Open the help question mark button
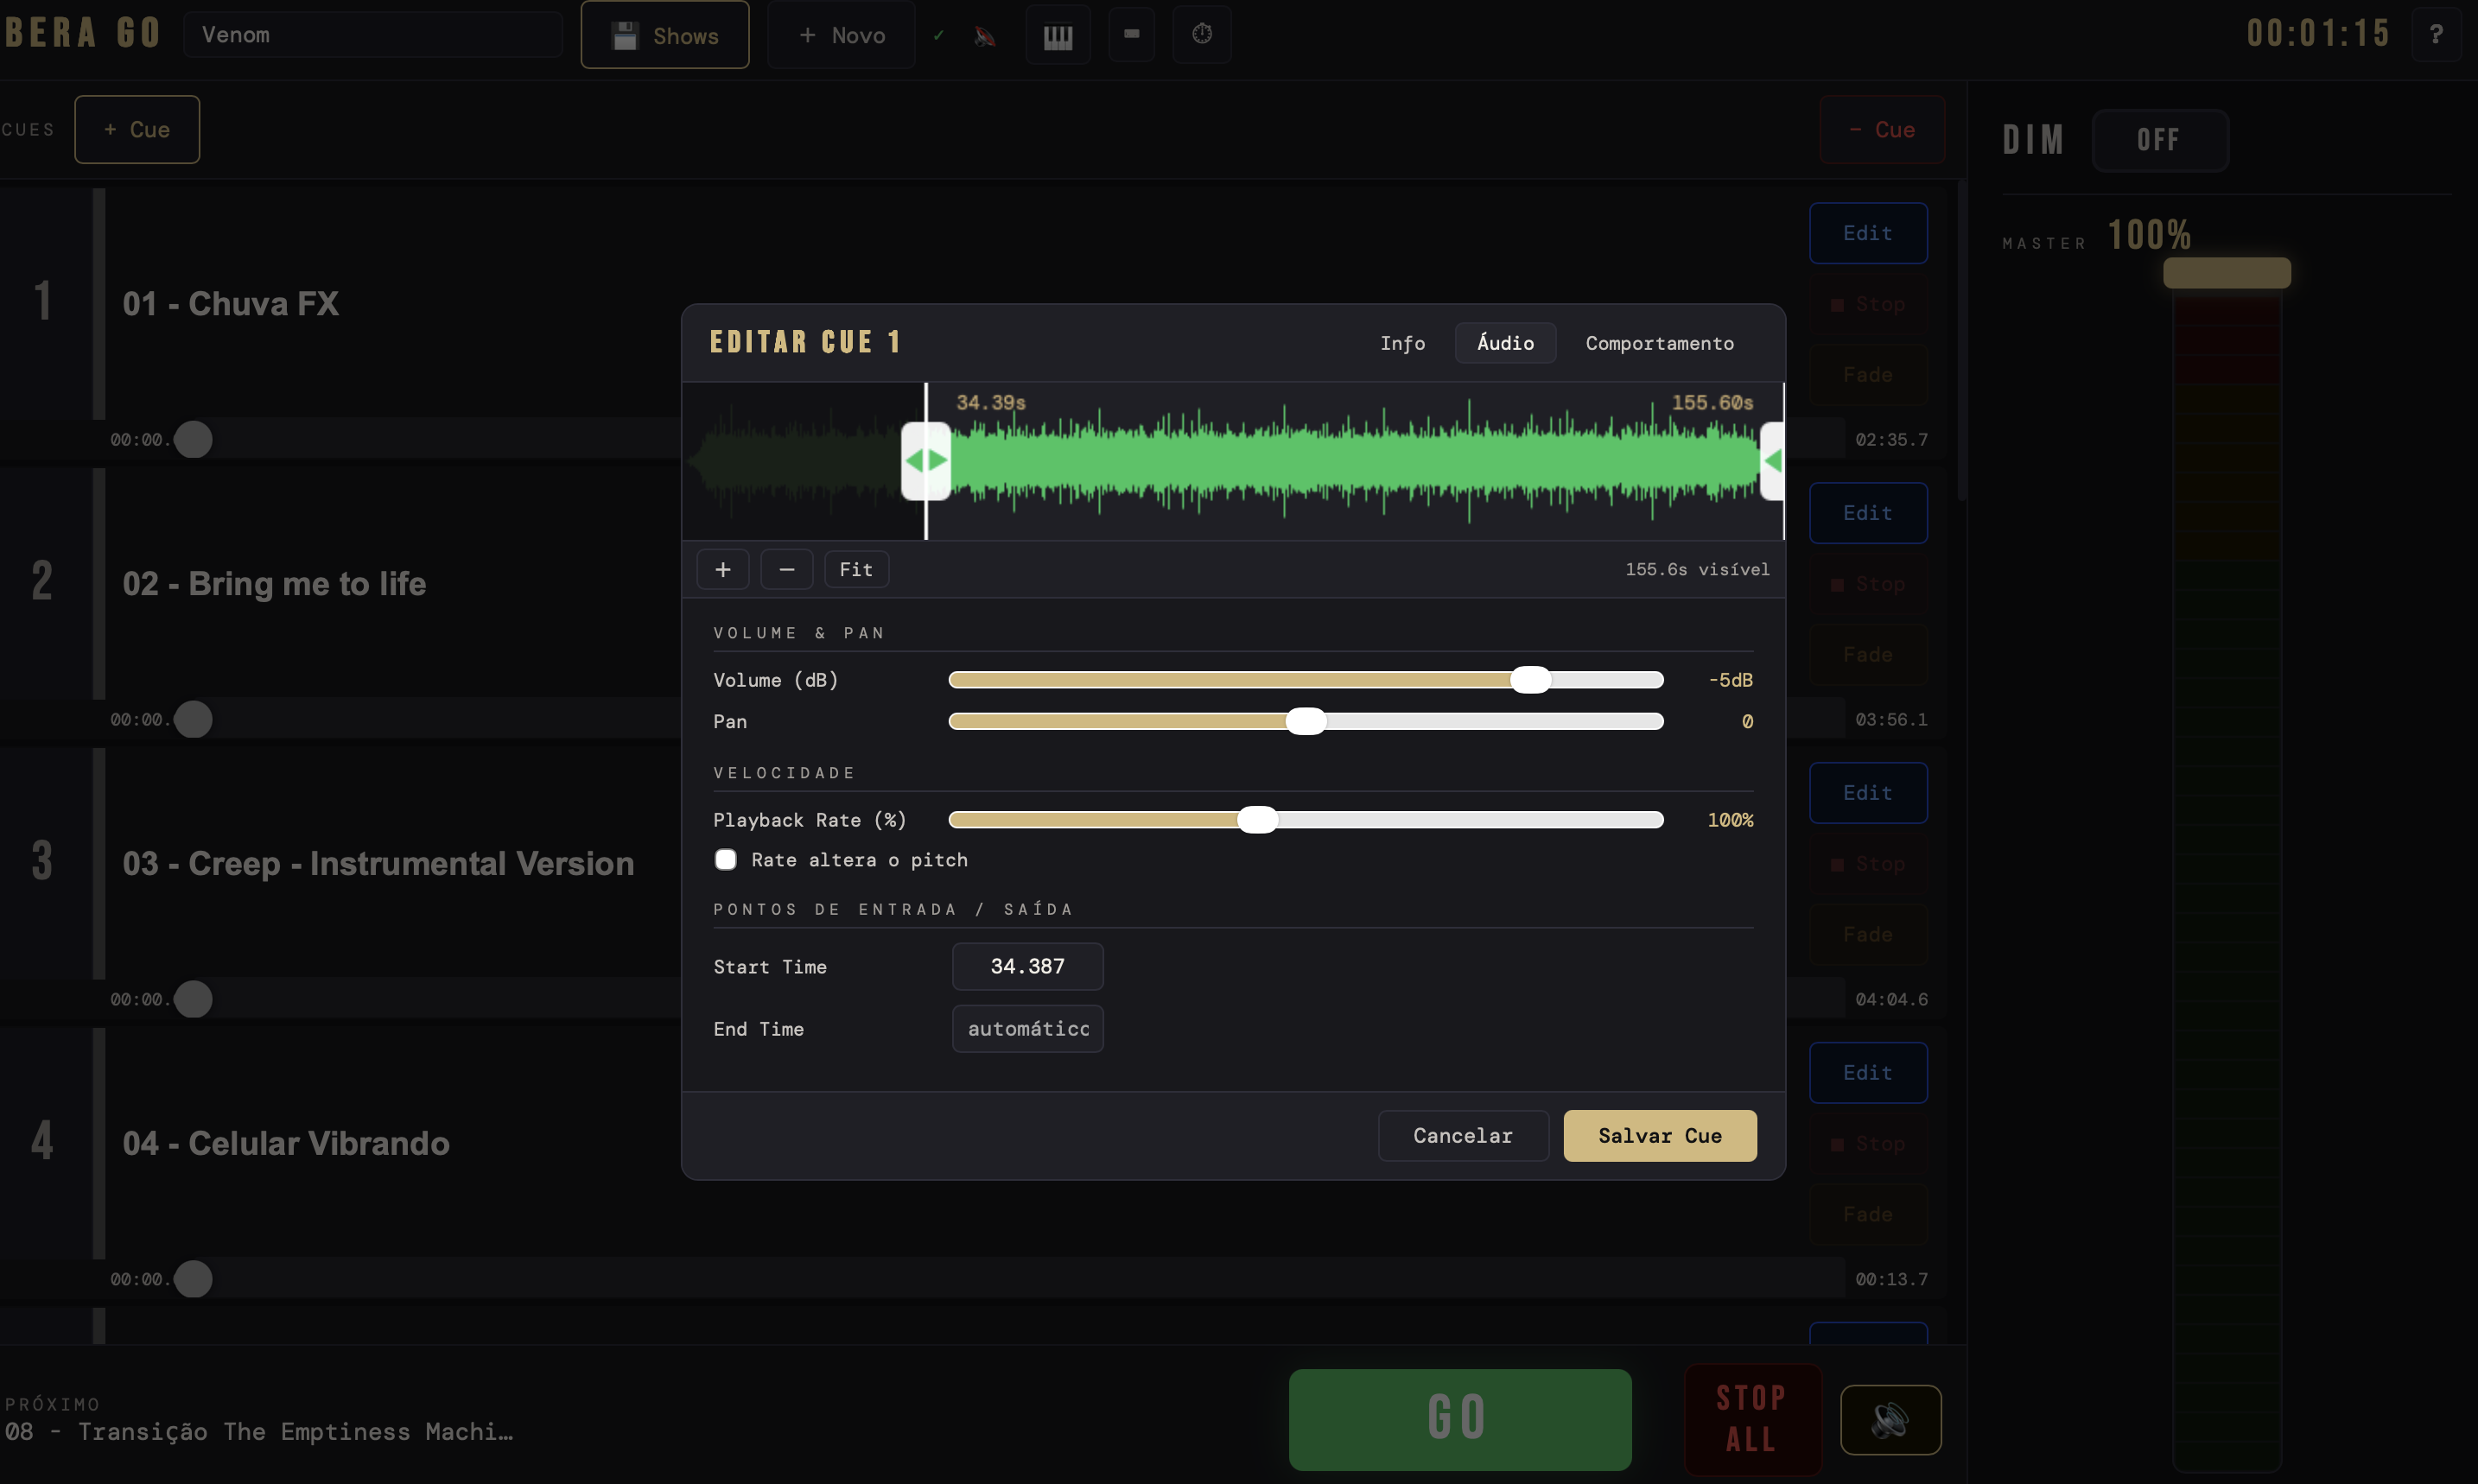This screenshot has width=2478, height=1484. (x=2436, y=35)
